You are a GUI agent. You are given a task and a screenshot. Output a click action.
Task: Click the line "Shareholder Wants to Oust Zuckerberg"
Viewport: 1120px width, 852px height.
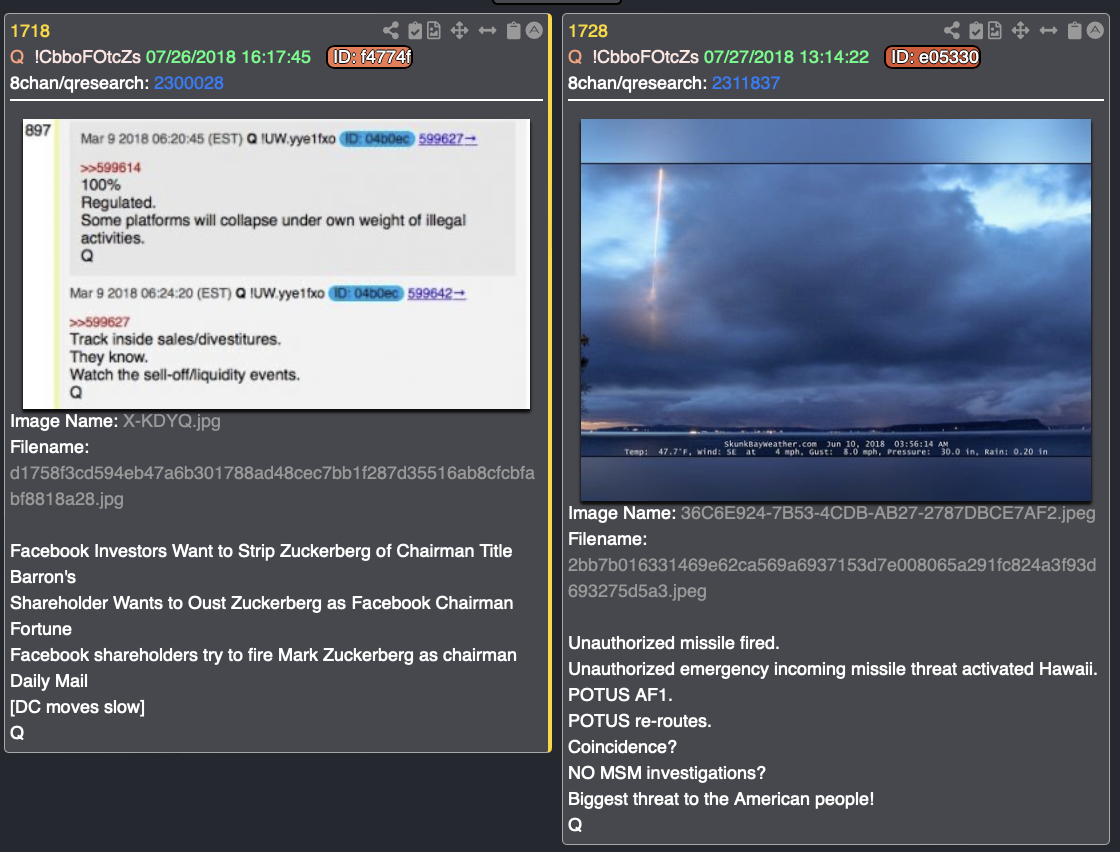pyautogui.click(x=261, y=603)
